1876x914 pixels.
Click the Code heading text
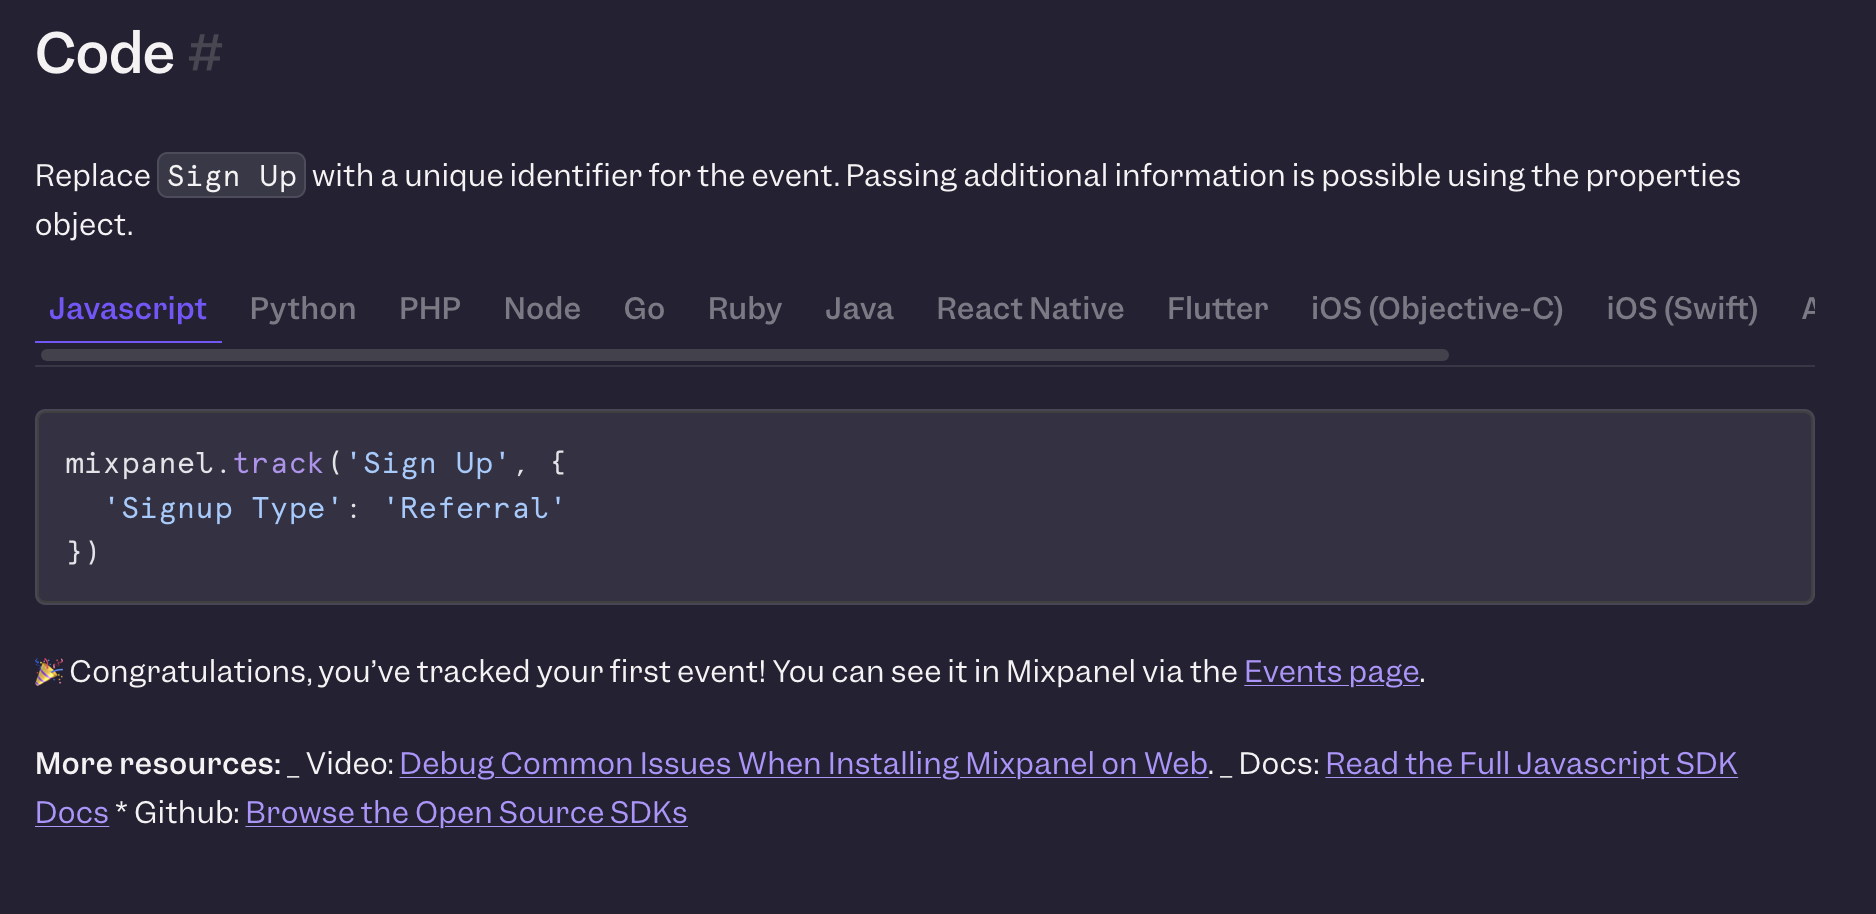tap(105, 53)
